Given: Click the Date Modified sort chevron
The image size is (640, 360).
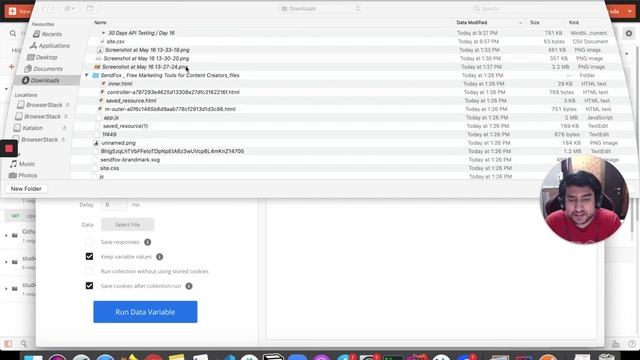Looking at the screenshot, I should pos(520,23).
